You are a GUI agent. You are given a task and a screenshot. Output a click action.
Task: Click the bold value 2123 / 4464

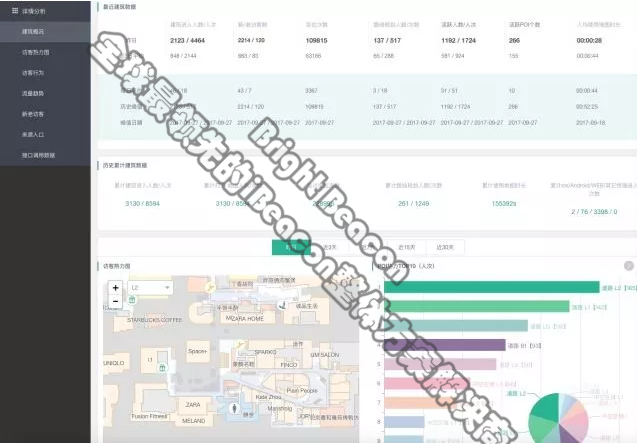click(x=187, y=40)
